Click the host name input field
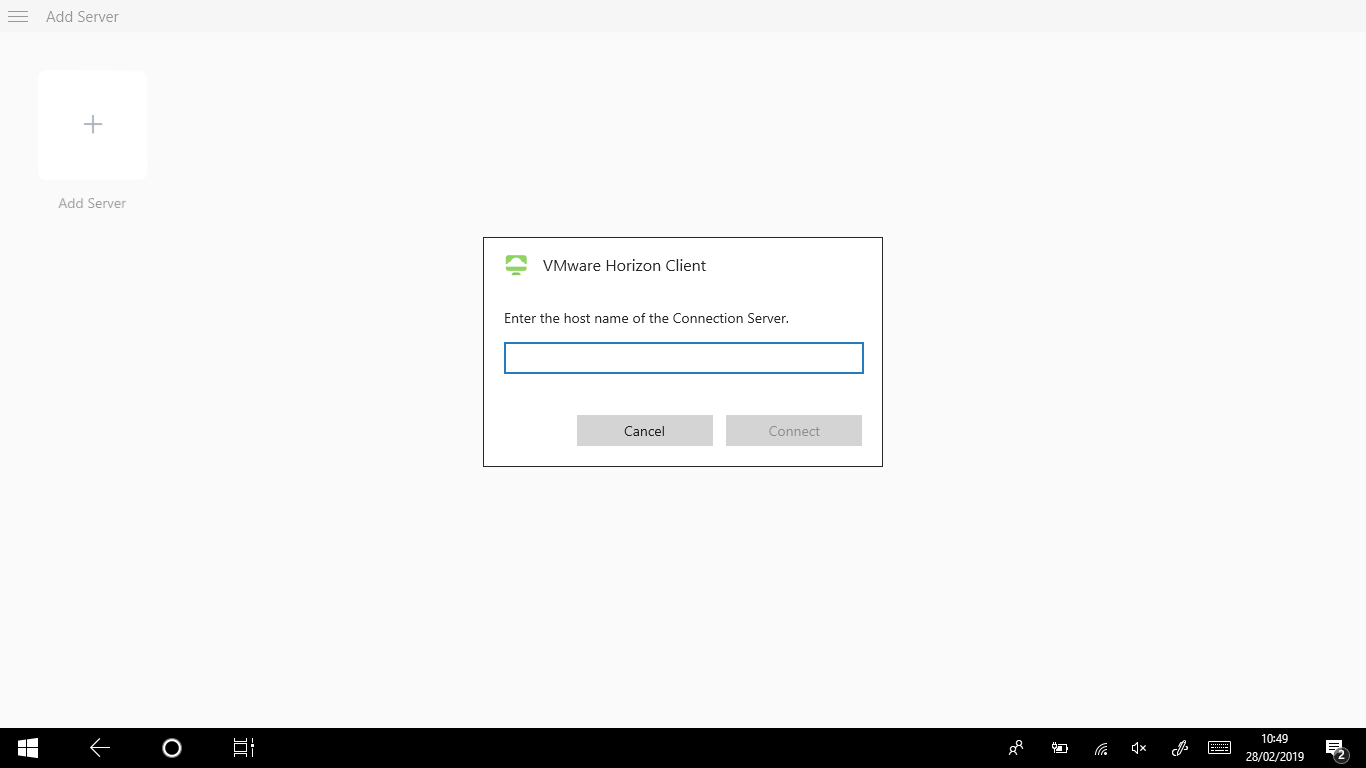The image size is (1366, 768). (x=683, y=357)
